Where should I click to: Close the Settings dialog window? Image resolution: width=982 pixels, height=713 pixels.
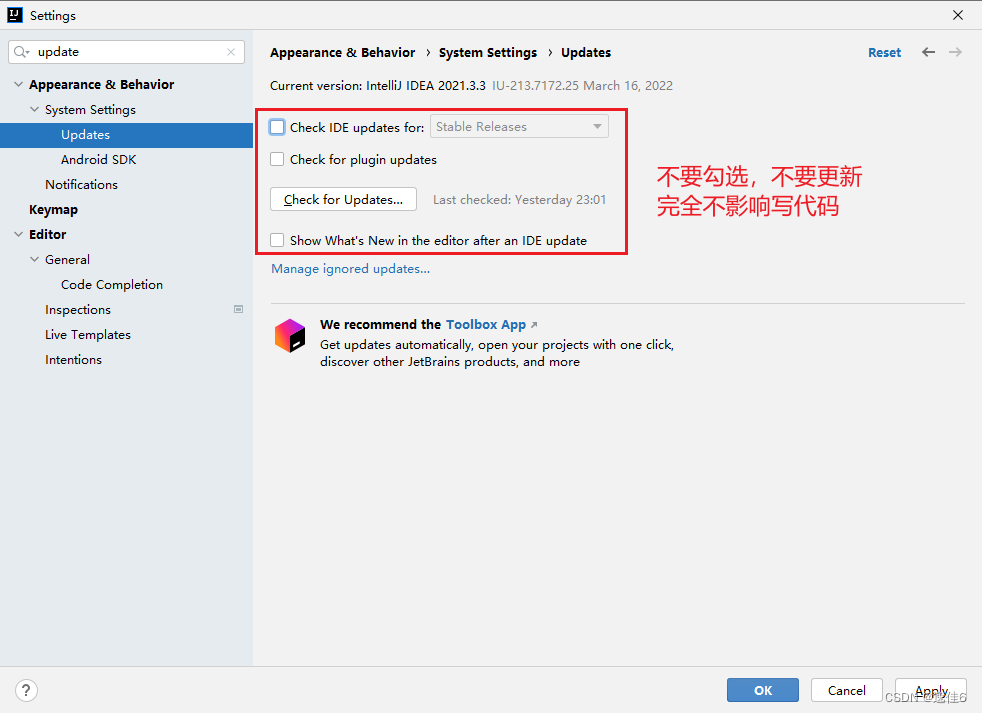coord(958,15)
